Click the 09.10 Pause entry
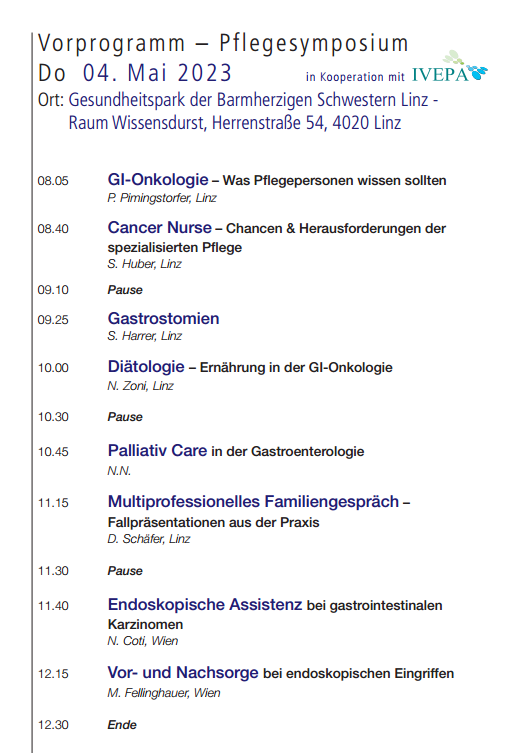 125,290
